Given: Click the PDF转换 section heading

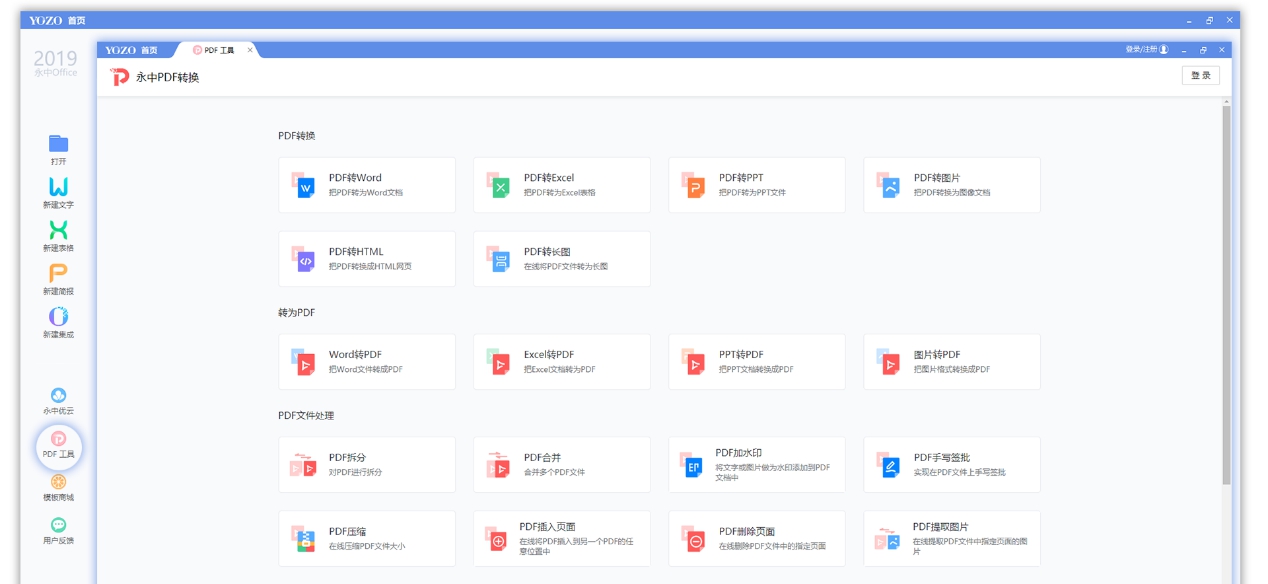Looking at the screenshot, I should pyautogui.click(x=297, y=136).
